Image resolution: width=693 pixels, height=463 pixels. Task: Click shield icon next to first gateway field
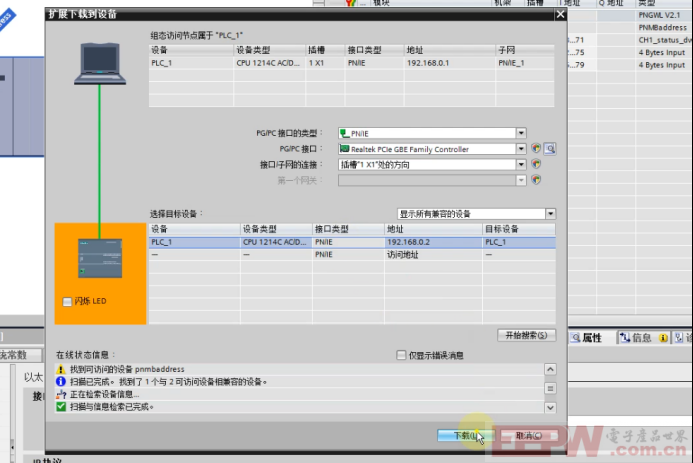point(536,180)
